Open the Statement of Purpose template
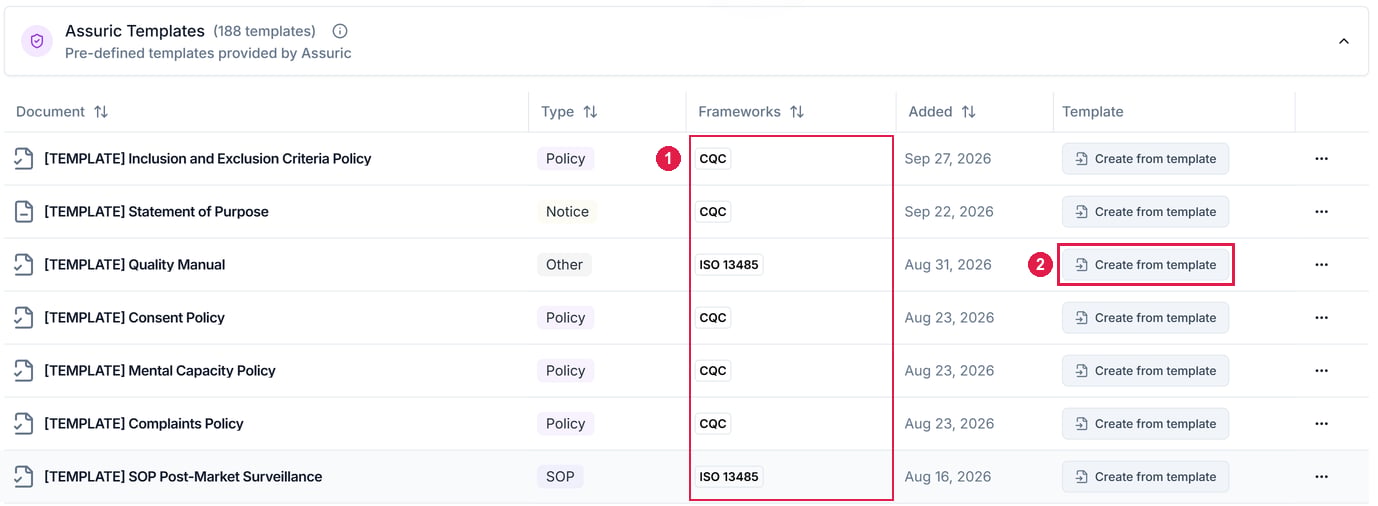Viewport: 1378px width, 506px height. coord(156,212)
